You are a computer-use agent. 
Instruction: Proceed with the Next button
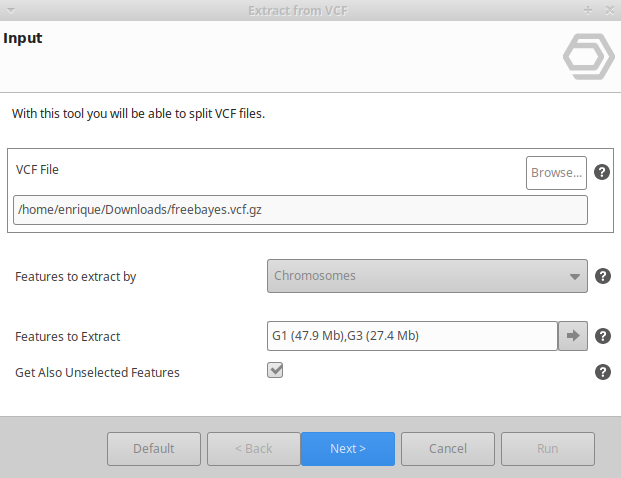[348, 449]
